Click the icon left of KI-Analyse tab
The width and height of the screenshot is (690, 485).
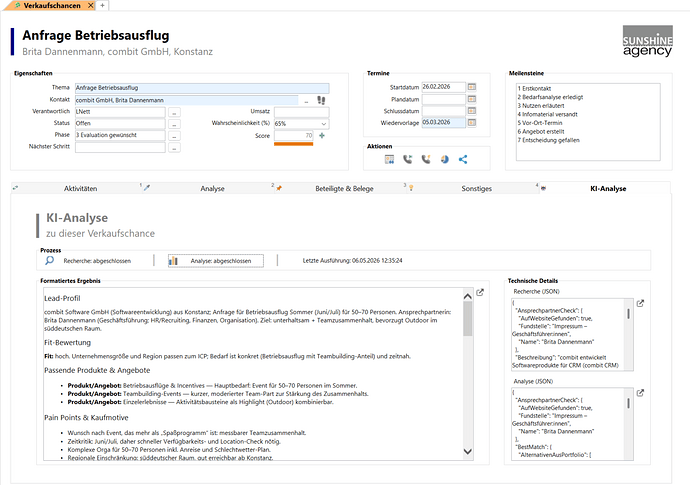point(543,188)
